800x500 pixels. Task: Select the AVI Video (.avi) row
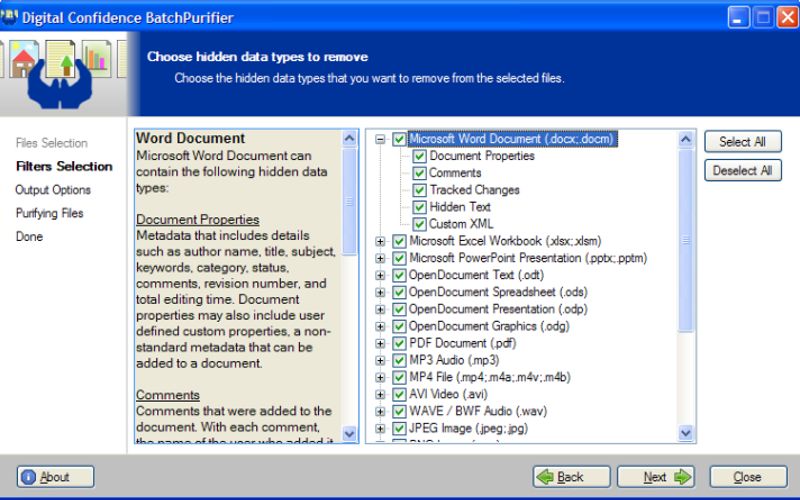coord(448,394)
